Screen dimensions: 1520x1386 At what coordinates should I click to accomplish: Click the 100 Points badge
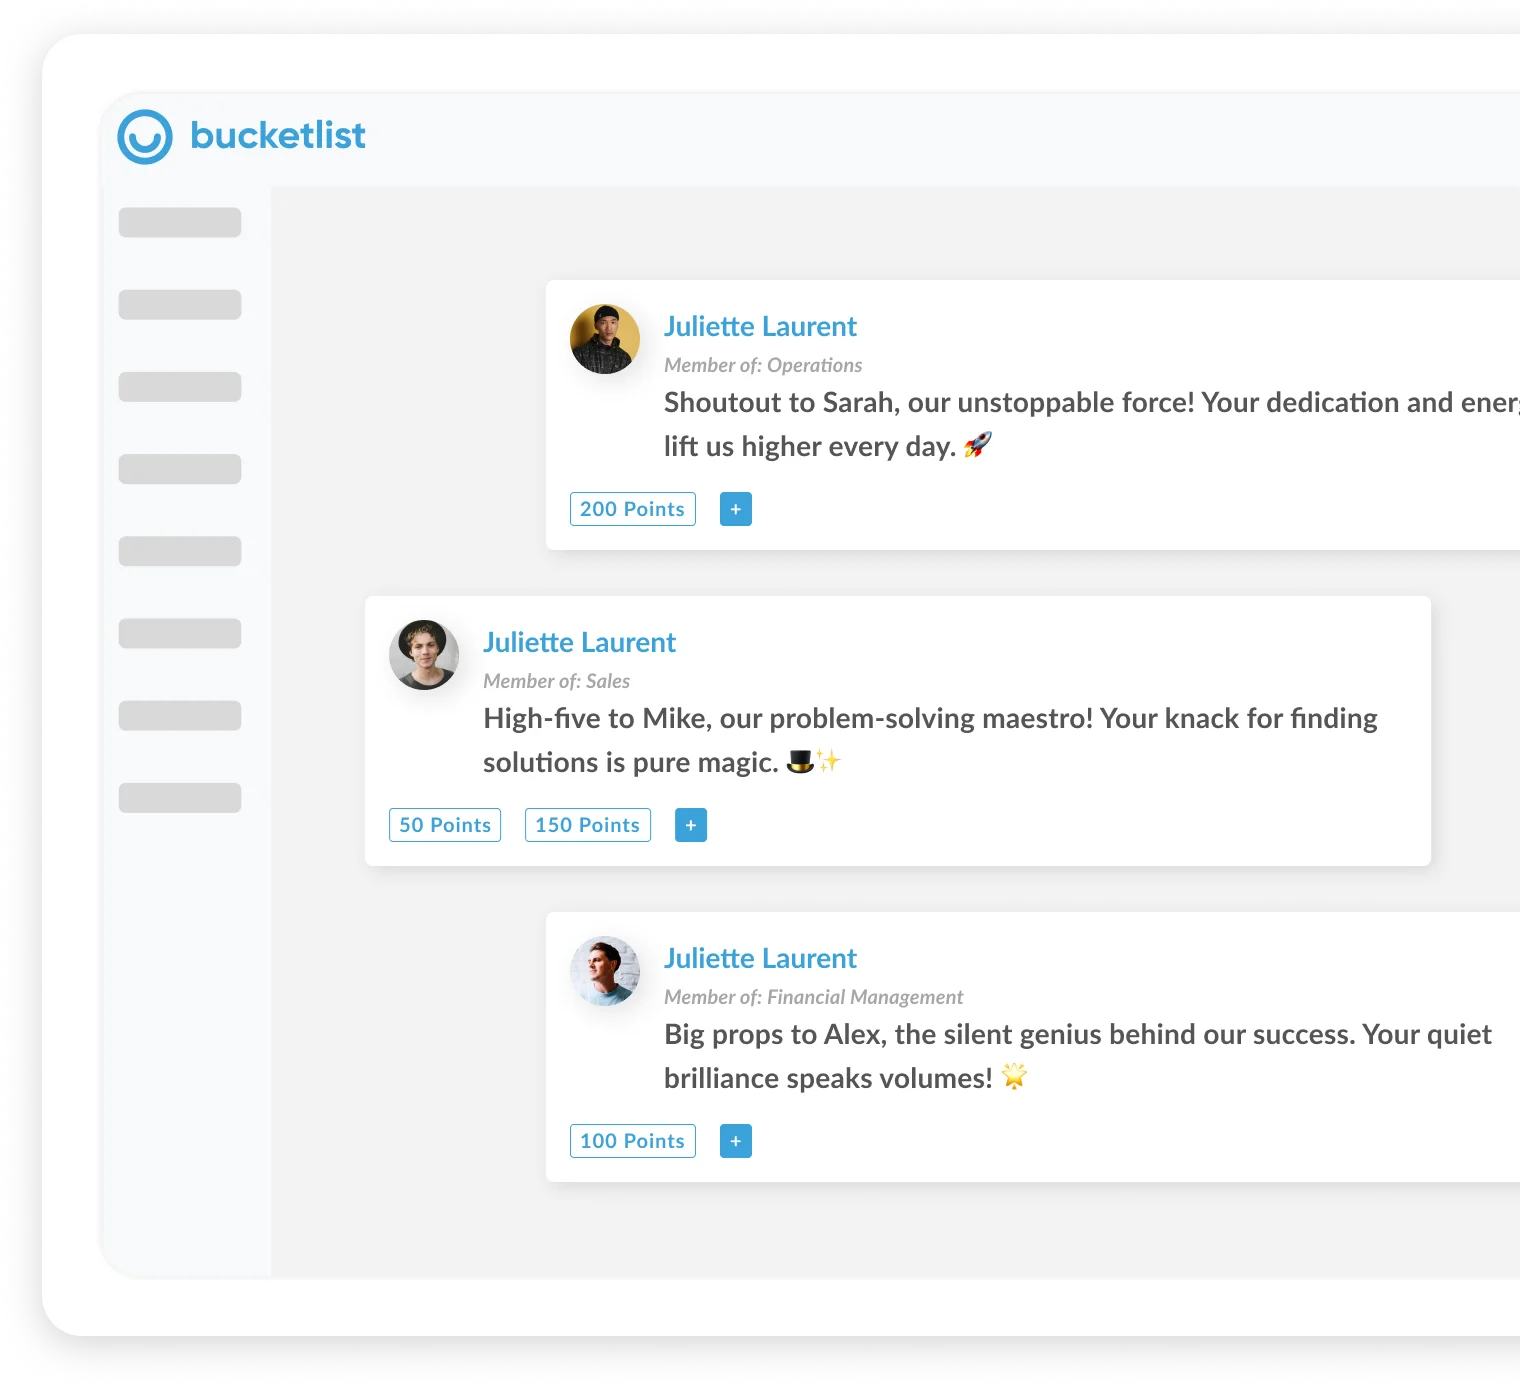(633, 1141)
